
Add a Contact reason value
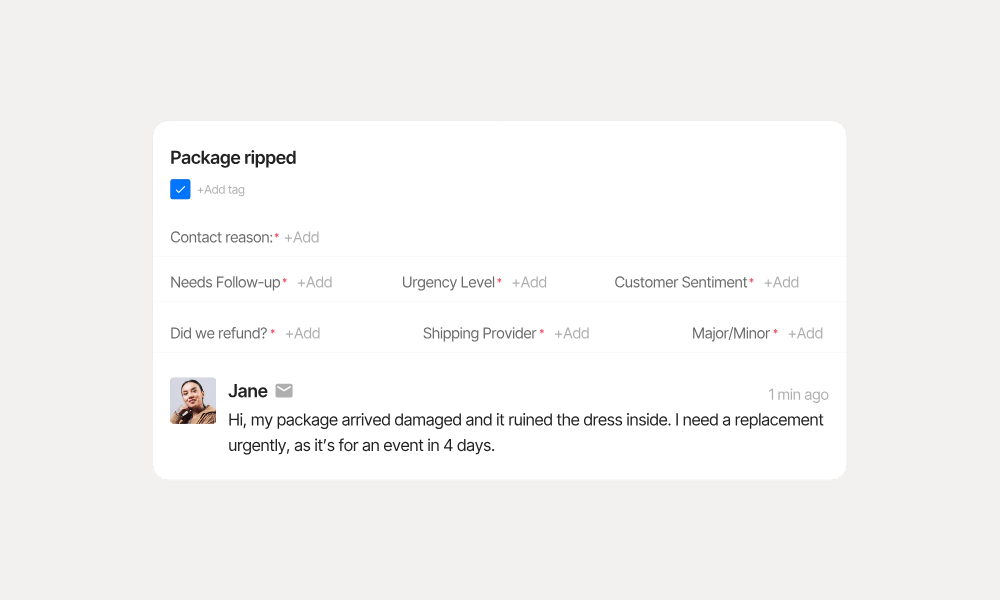click(302, 238)
